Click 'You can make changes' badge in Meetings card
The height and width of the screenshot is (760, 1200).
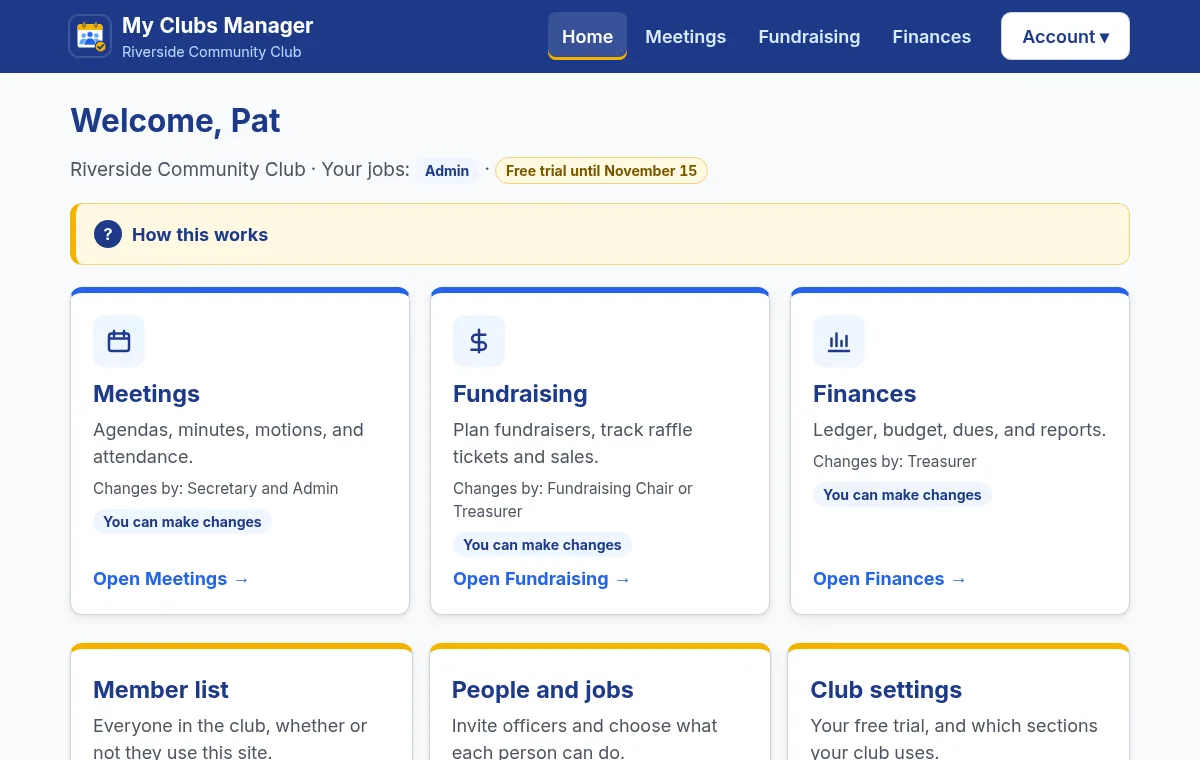[182, 522]
